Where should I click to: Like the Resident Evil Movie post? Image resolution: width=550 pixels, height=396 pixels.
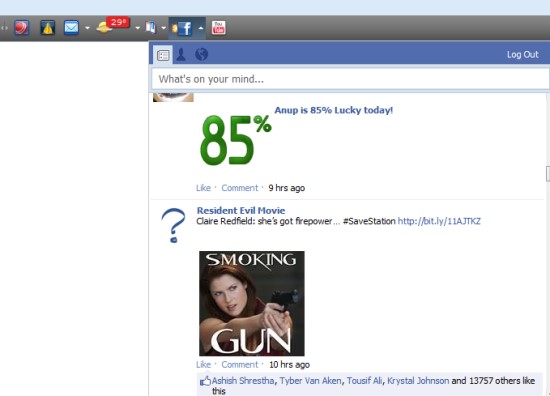point(203,365)
